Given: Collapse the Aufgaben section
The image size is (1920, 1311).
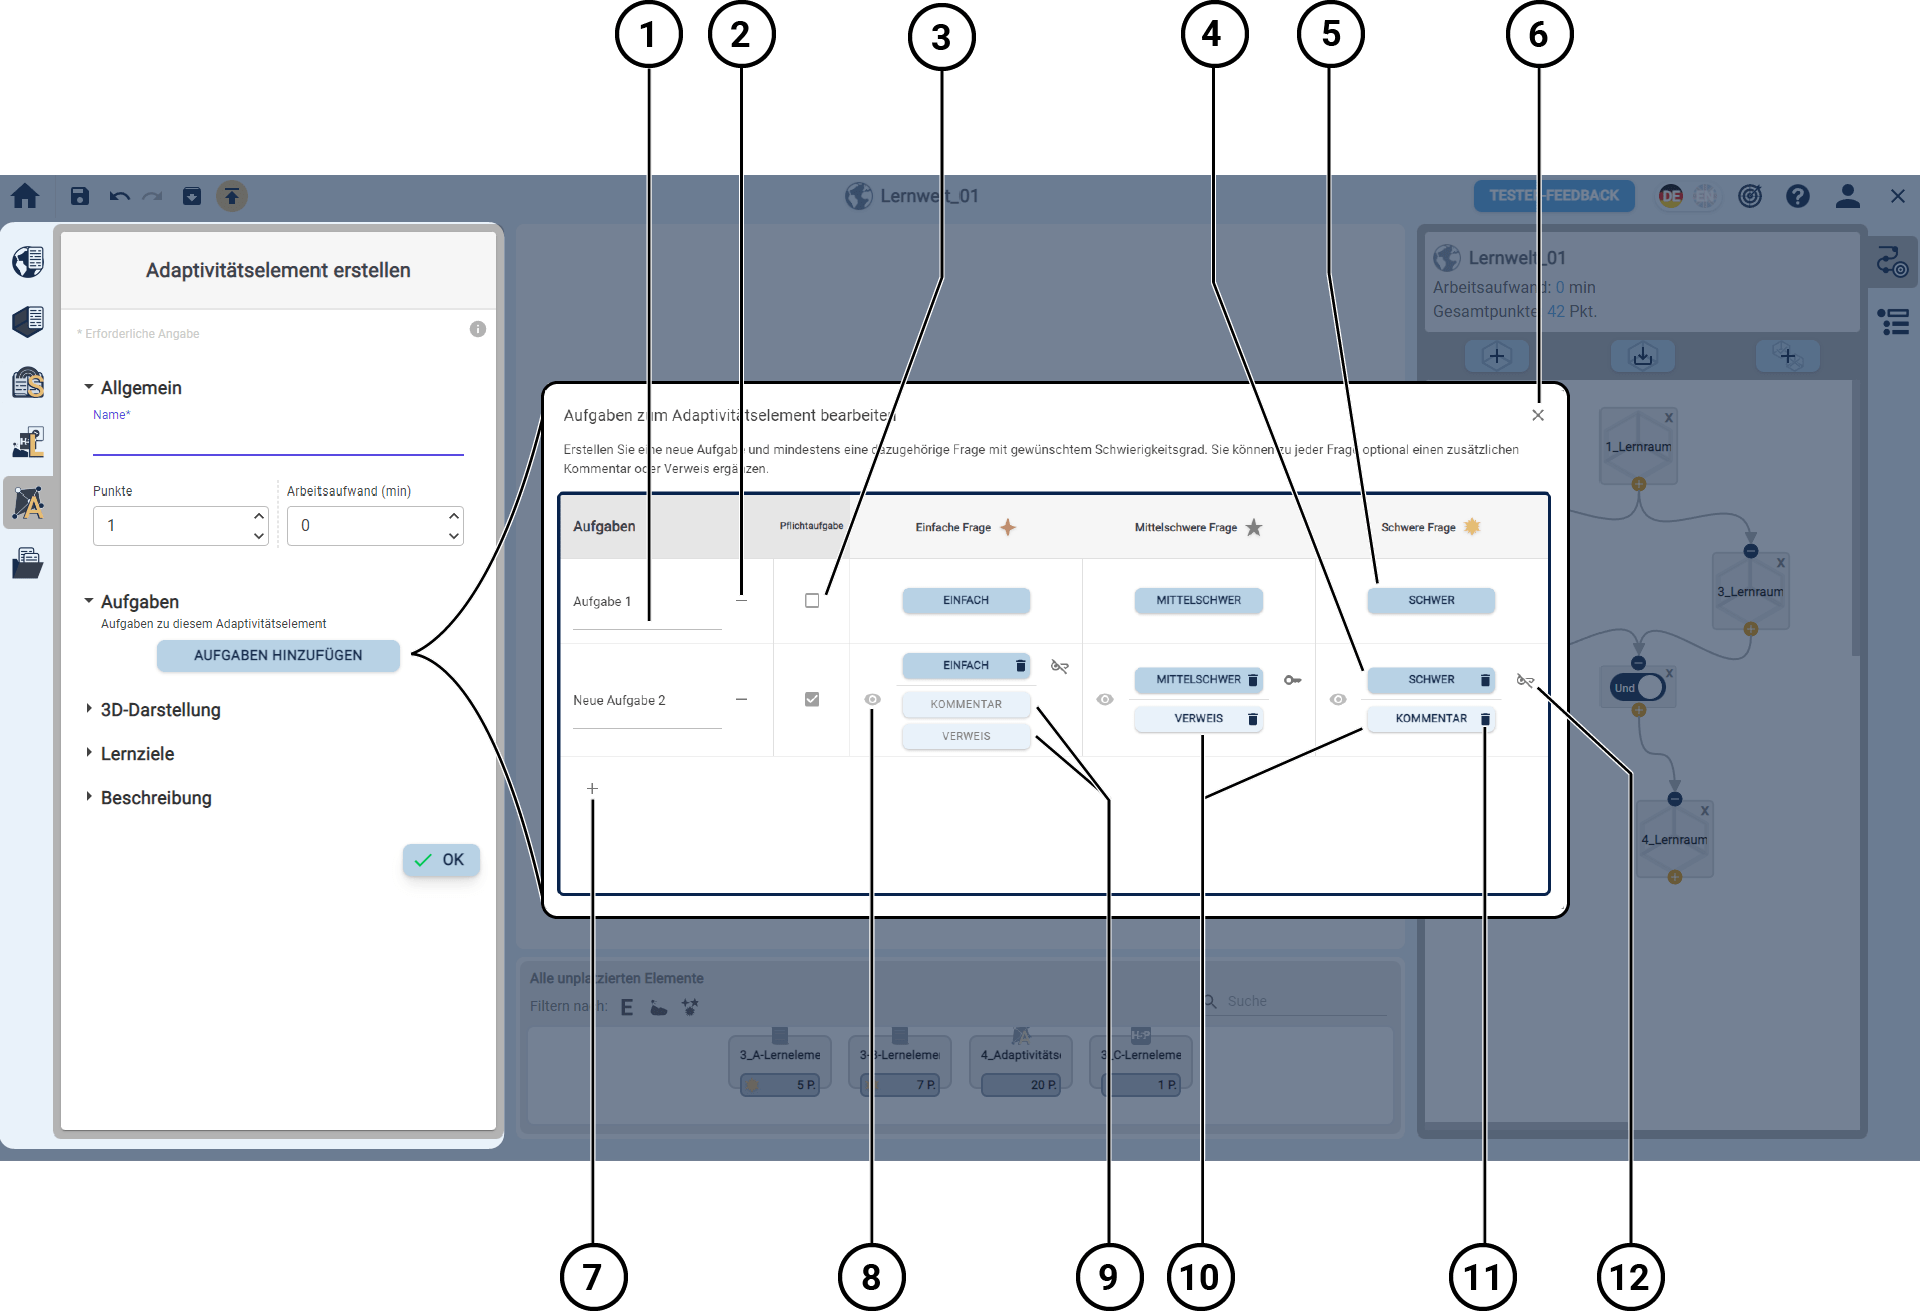Looking at the screenshot, I should (x=89, y=601).
